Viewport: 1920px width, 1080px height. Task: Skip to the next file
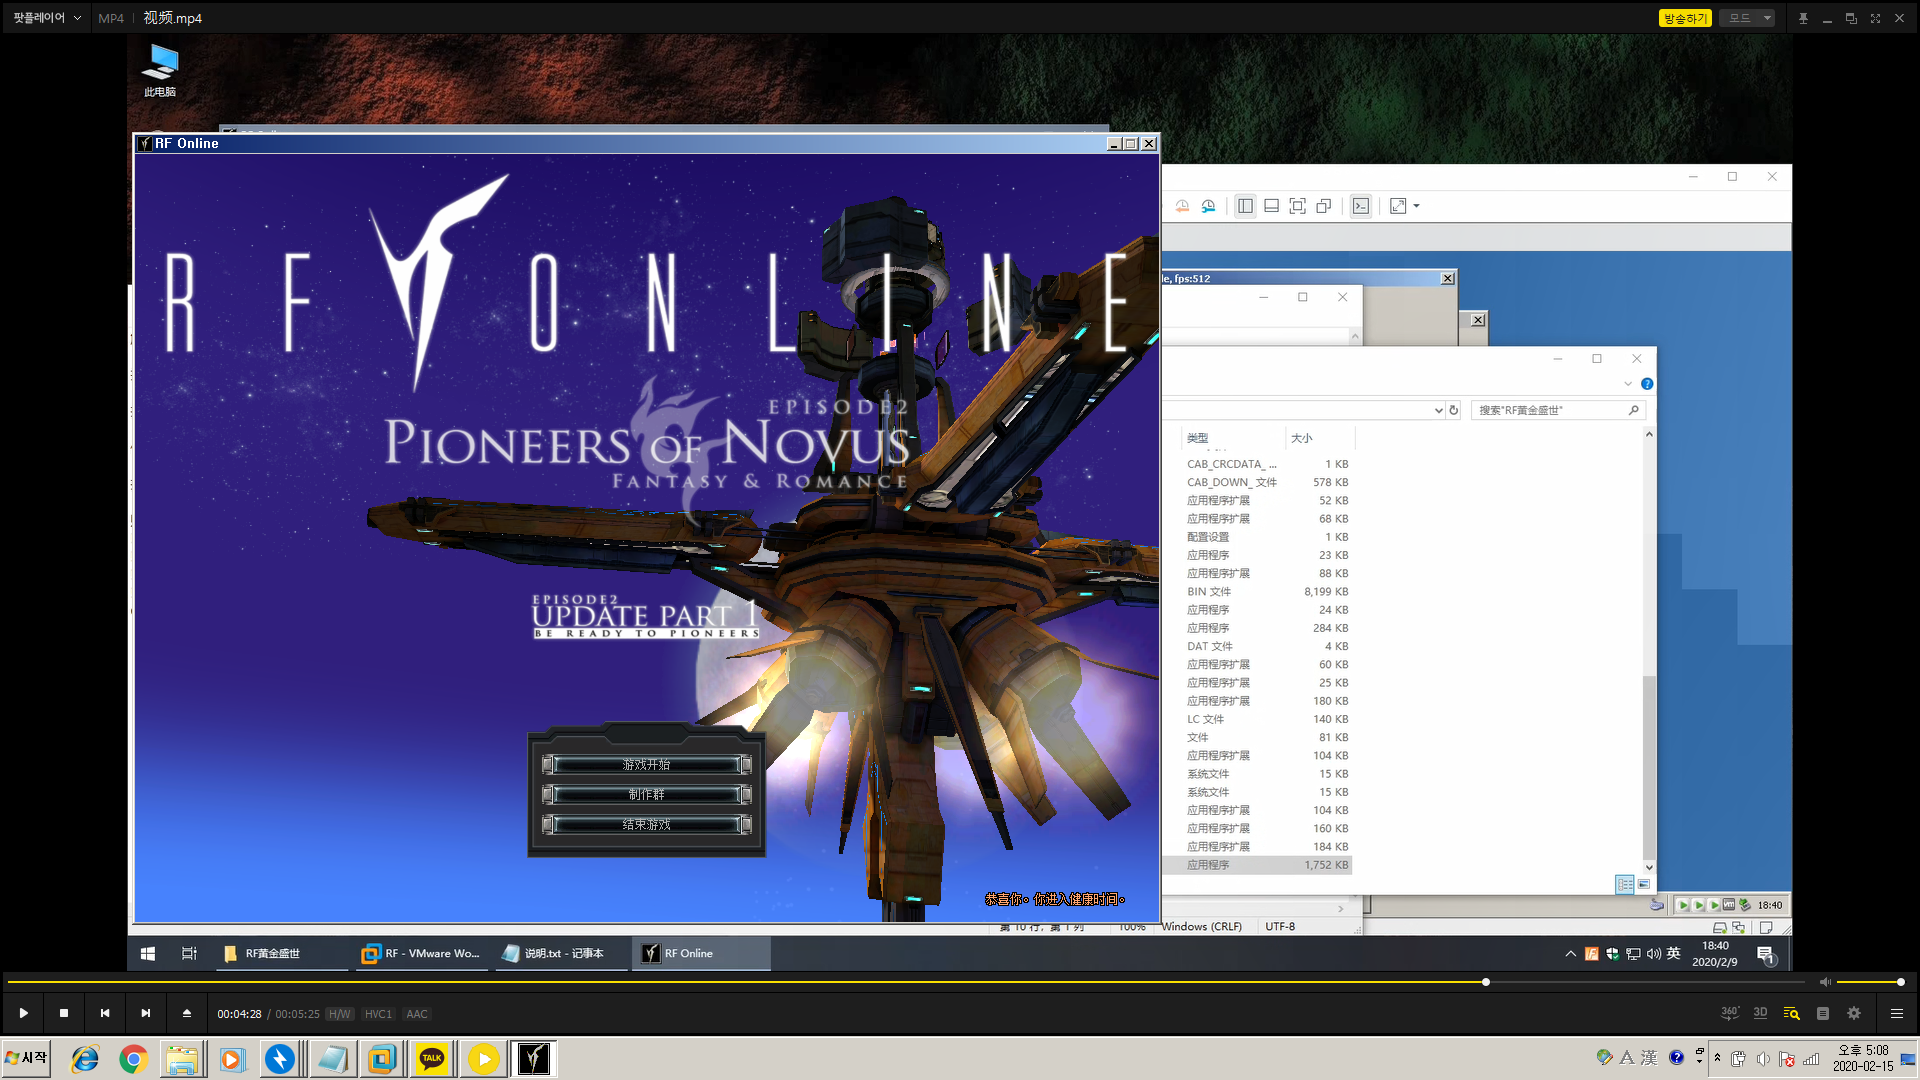click(x=146, y=1013)
